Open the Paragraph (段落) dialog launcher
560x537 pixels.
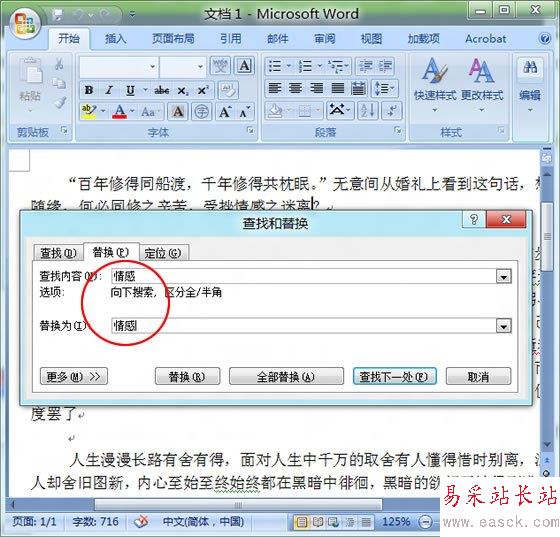click(x=398, y=130)
